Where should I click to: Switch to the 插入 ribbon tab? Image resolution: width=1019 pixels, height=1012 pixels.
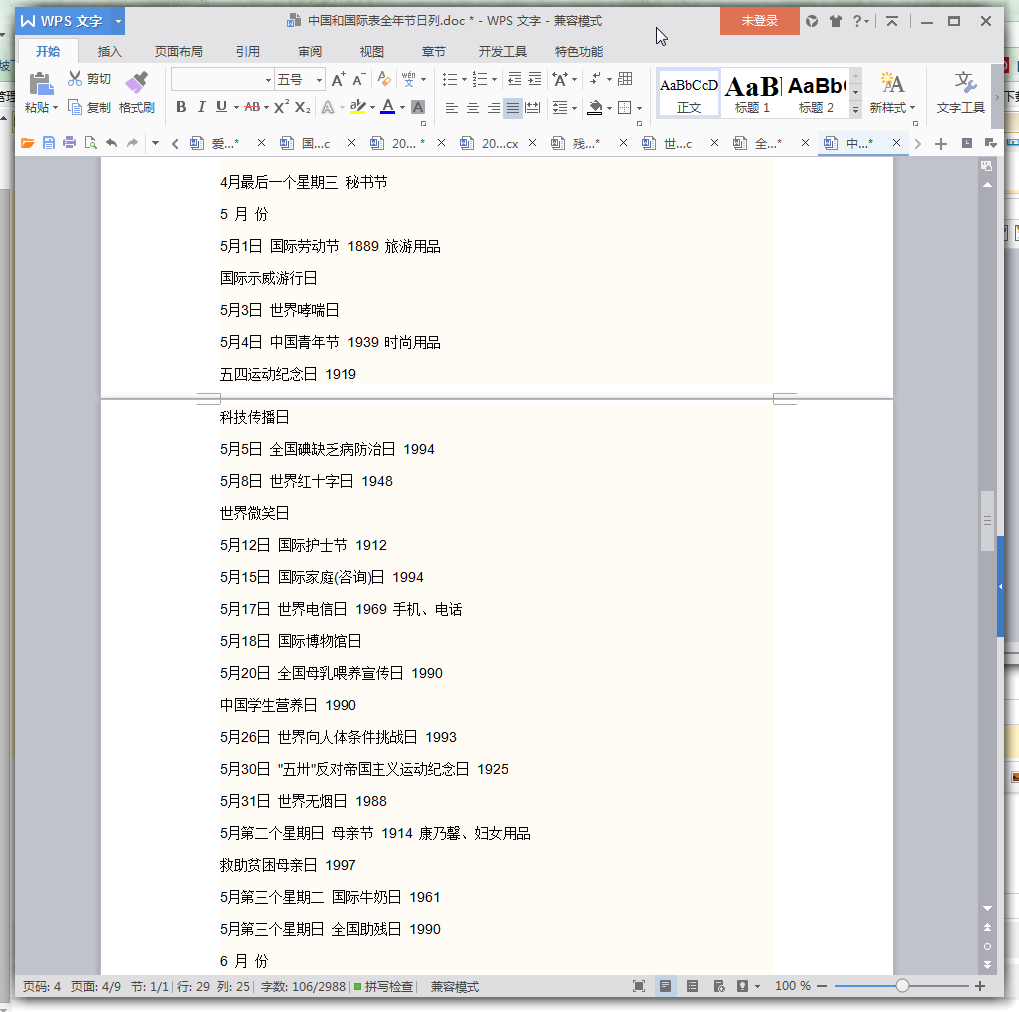[109, 51]
